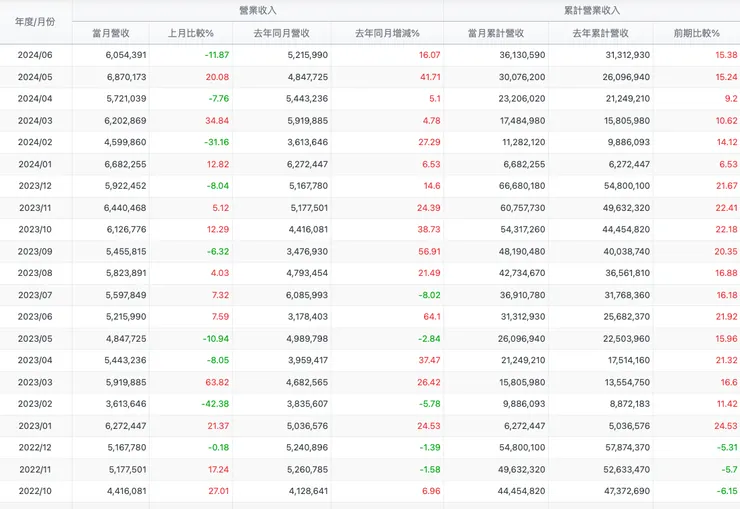Select the 2023/03 row date cell
The width and height of the screenshot is (740, 509).
point(35,383)
